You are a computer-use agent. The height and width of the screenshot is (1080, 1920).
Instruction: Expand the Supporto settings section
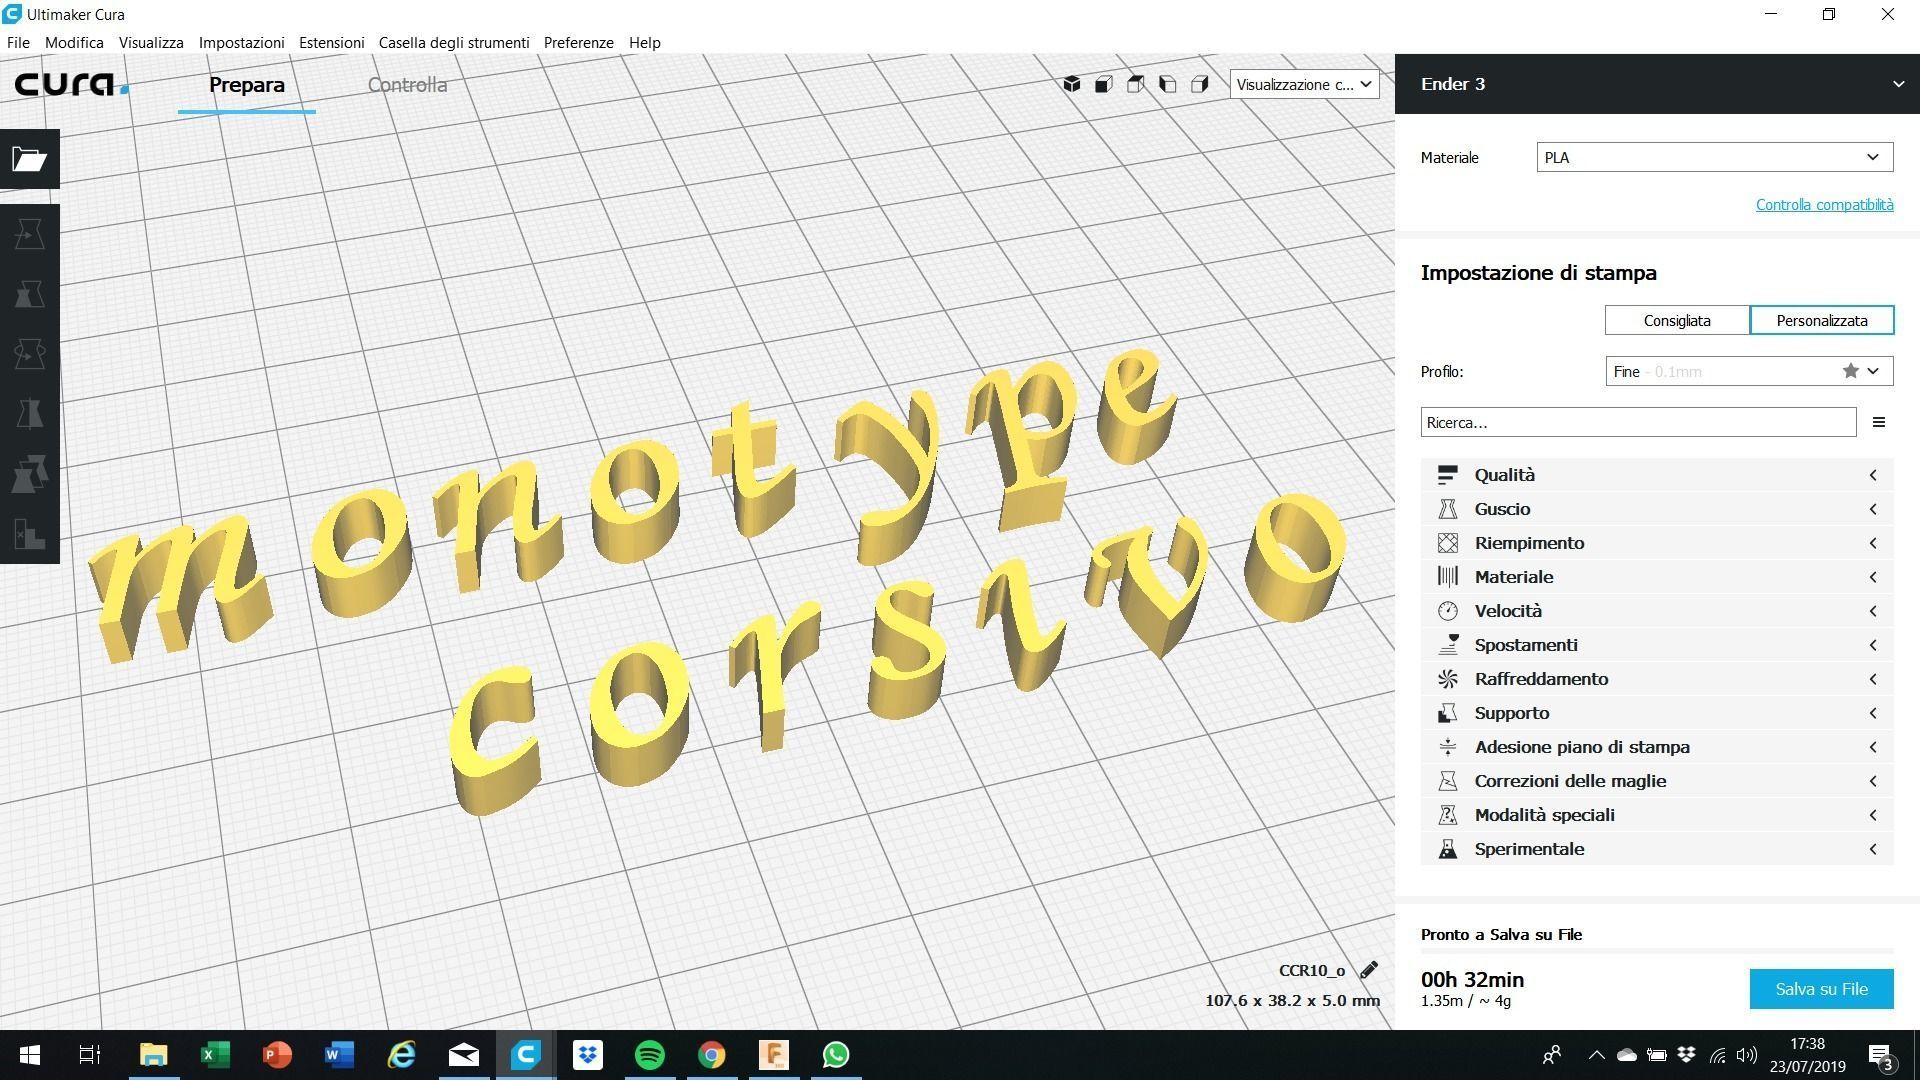(1657, 713)
